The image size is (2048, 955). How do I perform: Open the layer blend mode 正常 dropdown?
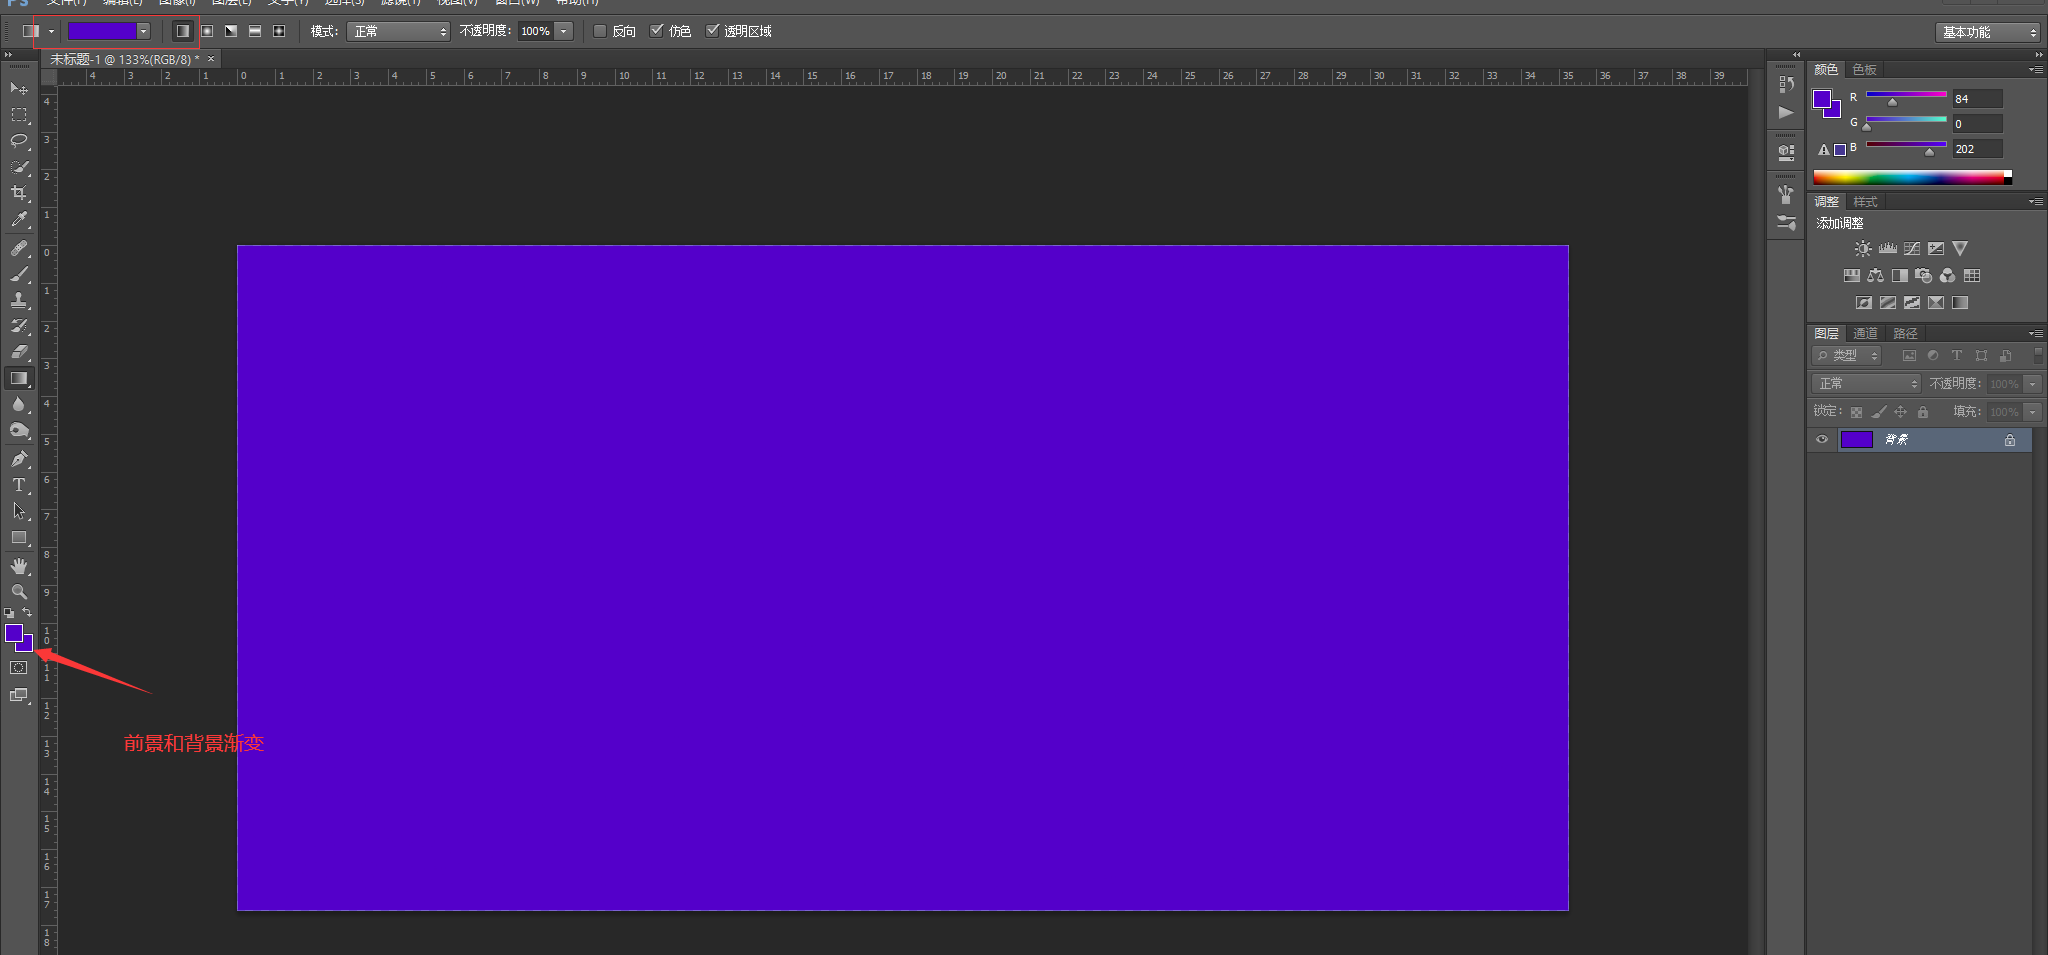(1866, 384)
